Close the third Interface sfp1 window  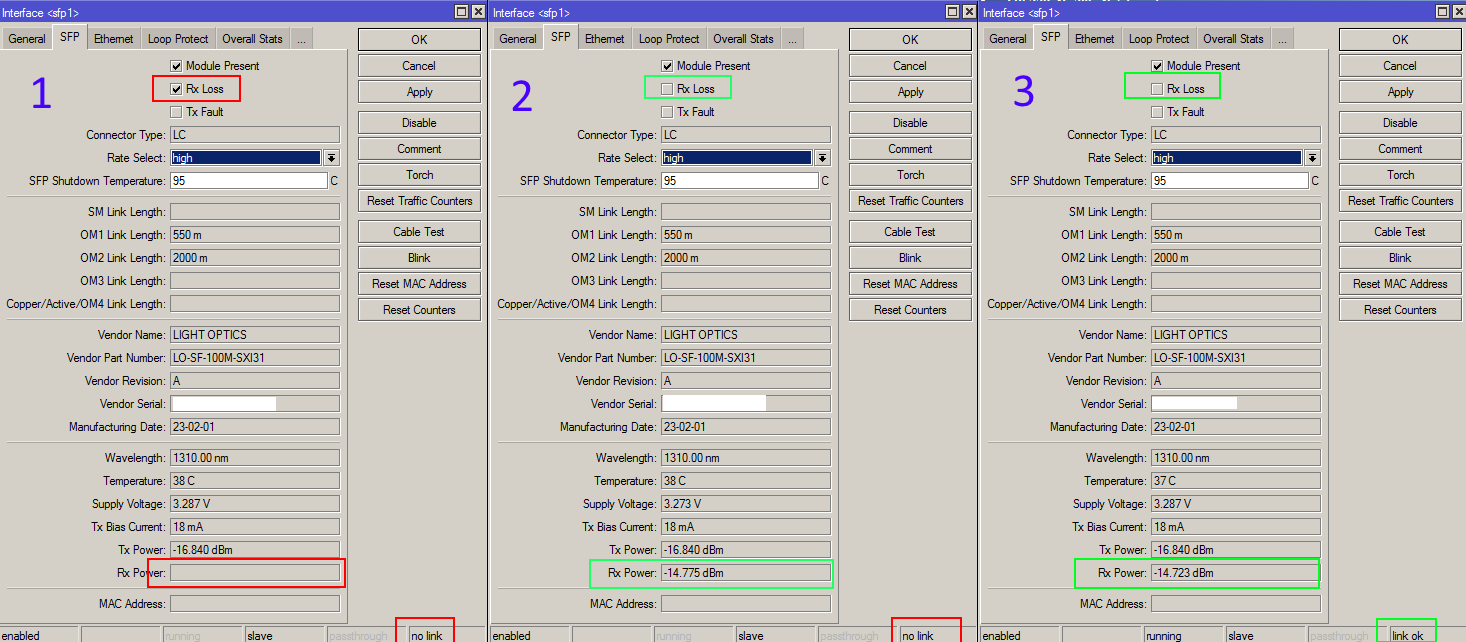1459,11
